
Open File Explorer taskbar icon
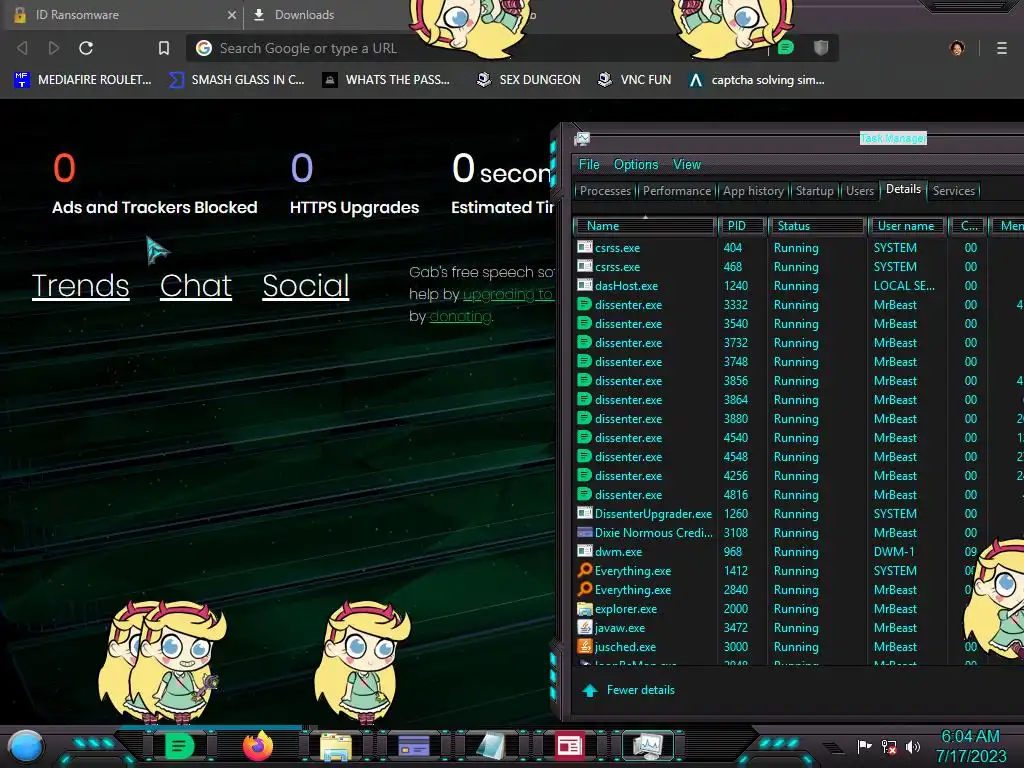coord(336,747)
